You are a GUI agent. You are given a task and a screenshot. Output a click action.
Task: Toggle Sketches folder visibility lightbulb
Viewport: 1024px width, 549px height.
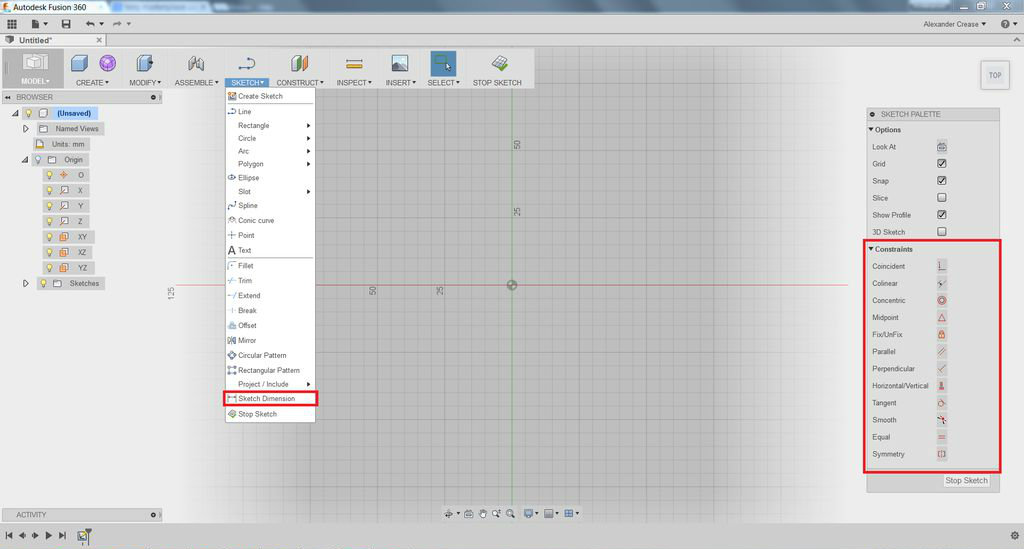pyautogui.click(x=43, y=283)
